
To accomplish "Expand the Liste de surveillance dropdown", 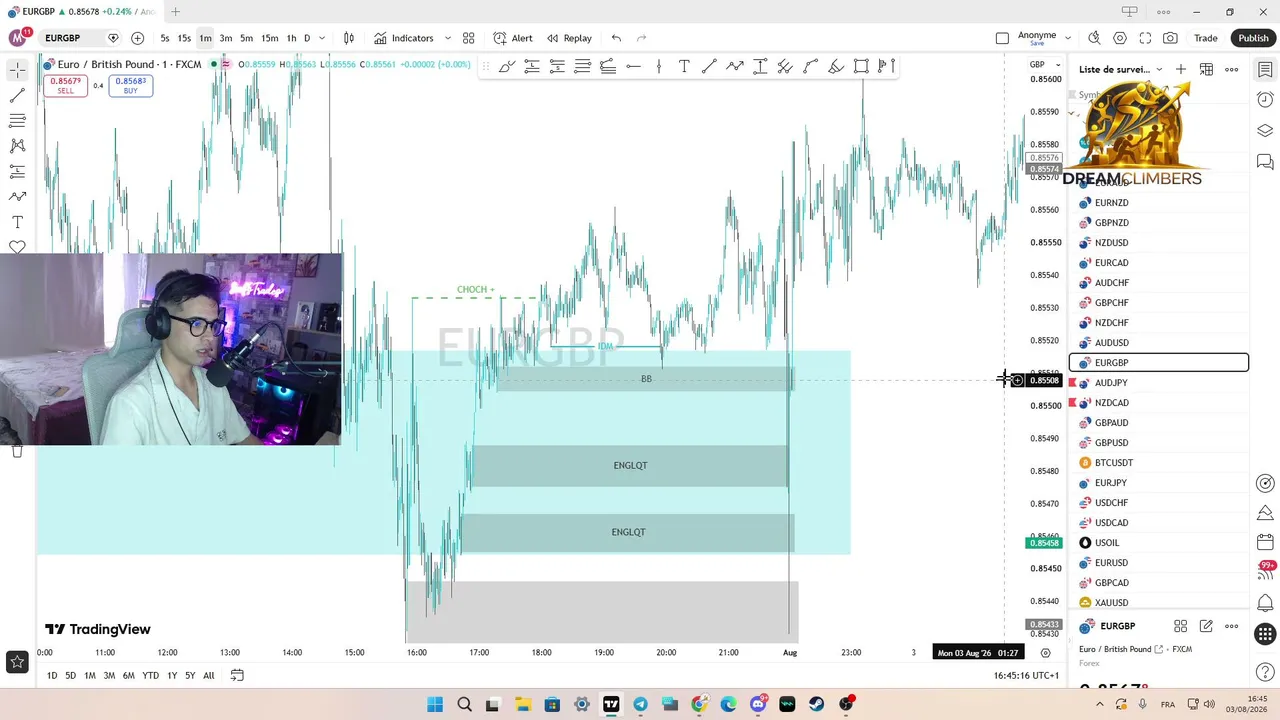I will [x=1120, y=69].
